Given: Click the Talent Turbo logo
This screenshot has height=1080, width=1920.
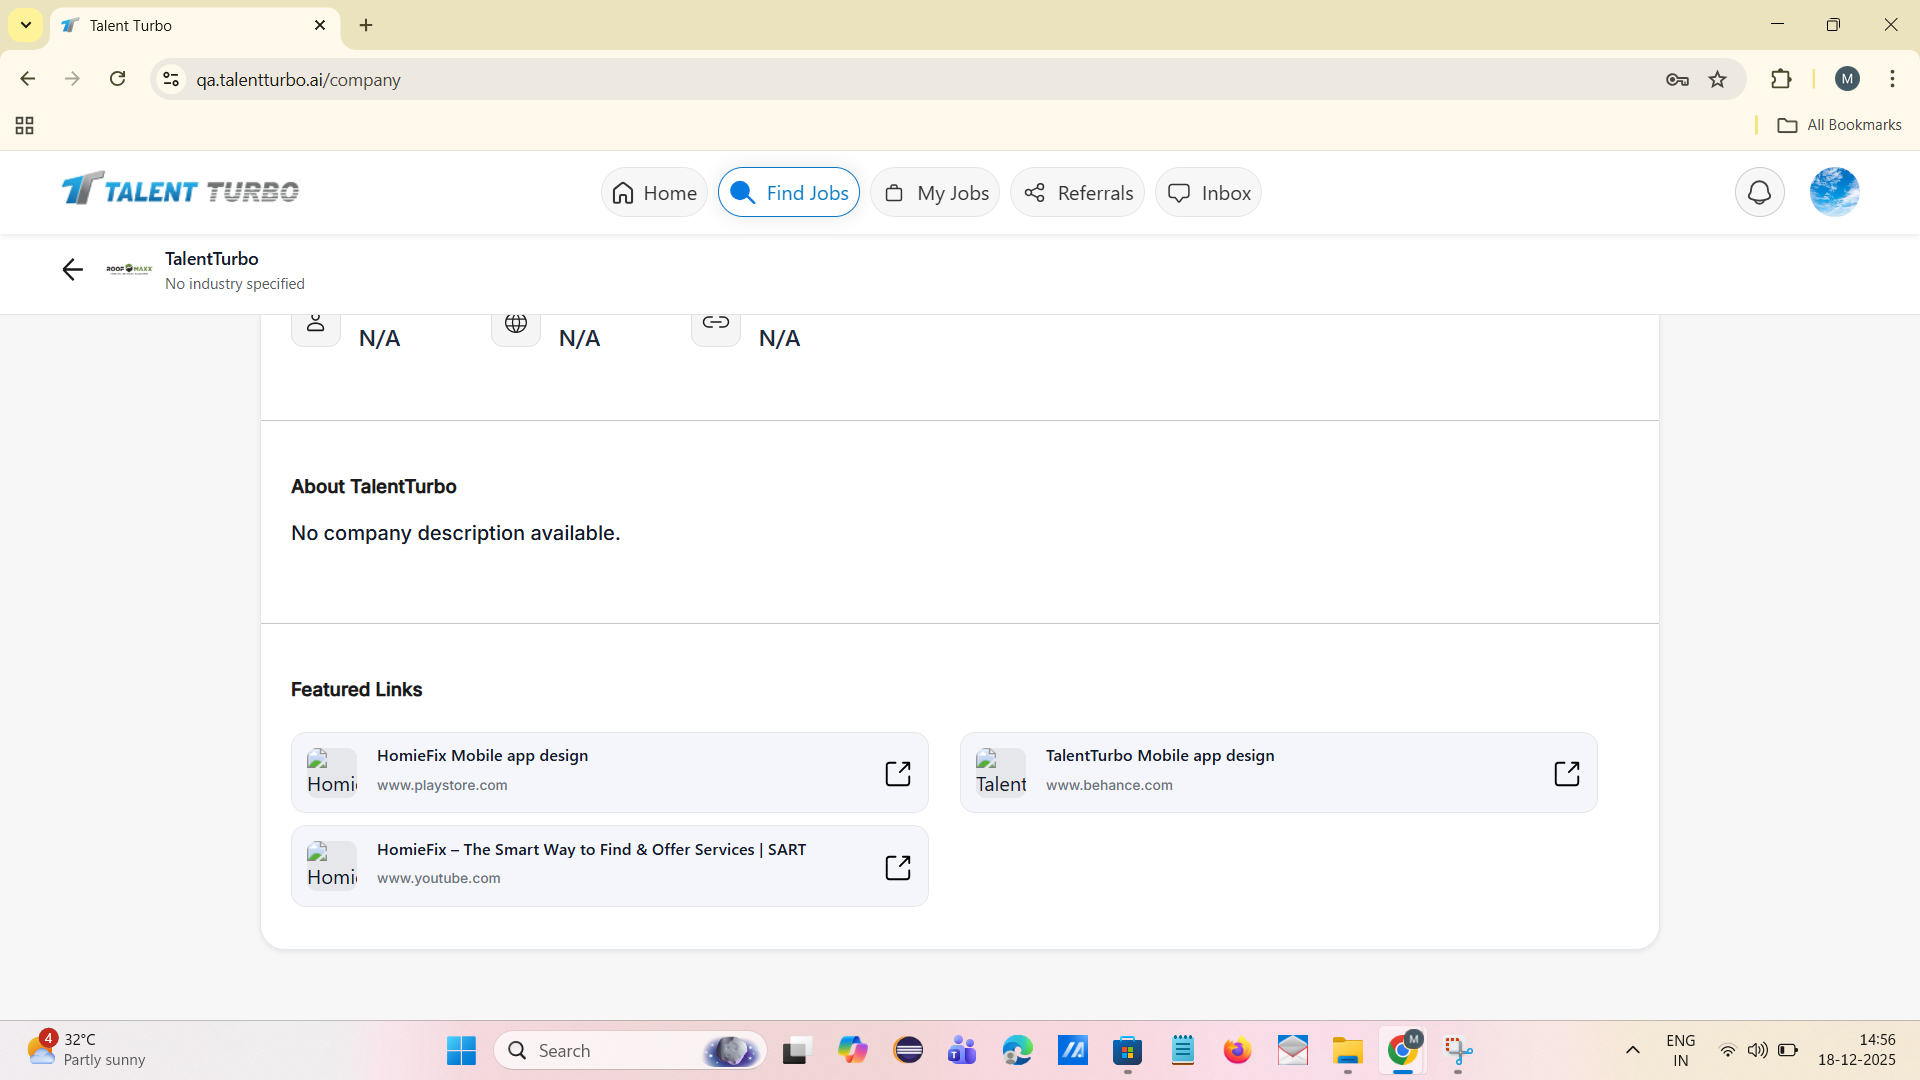Looking at the screenshot, I should (x=180, y=190).
